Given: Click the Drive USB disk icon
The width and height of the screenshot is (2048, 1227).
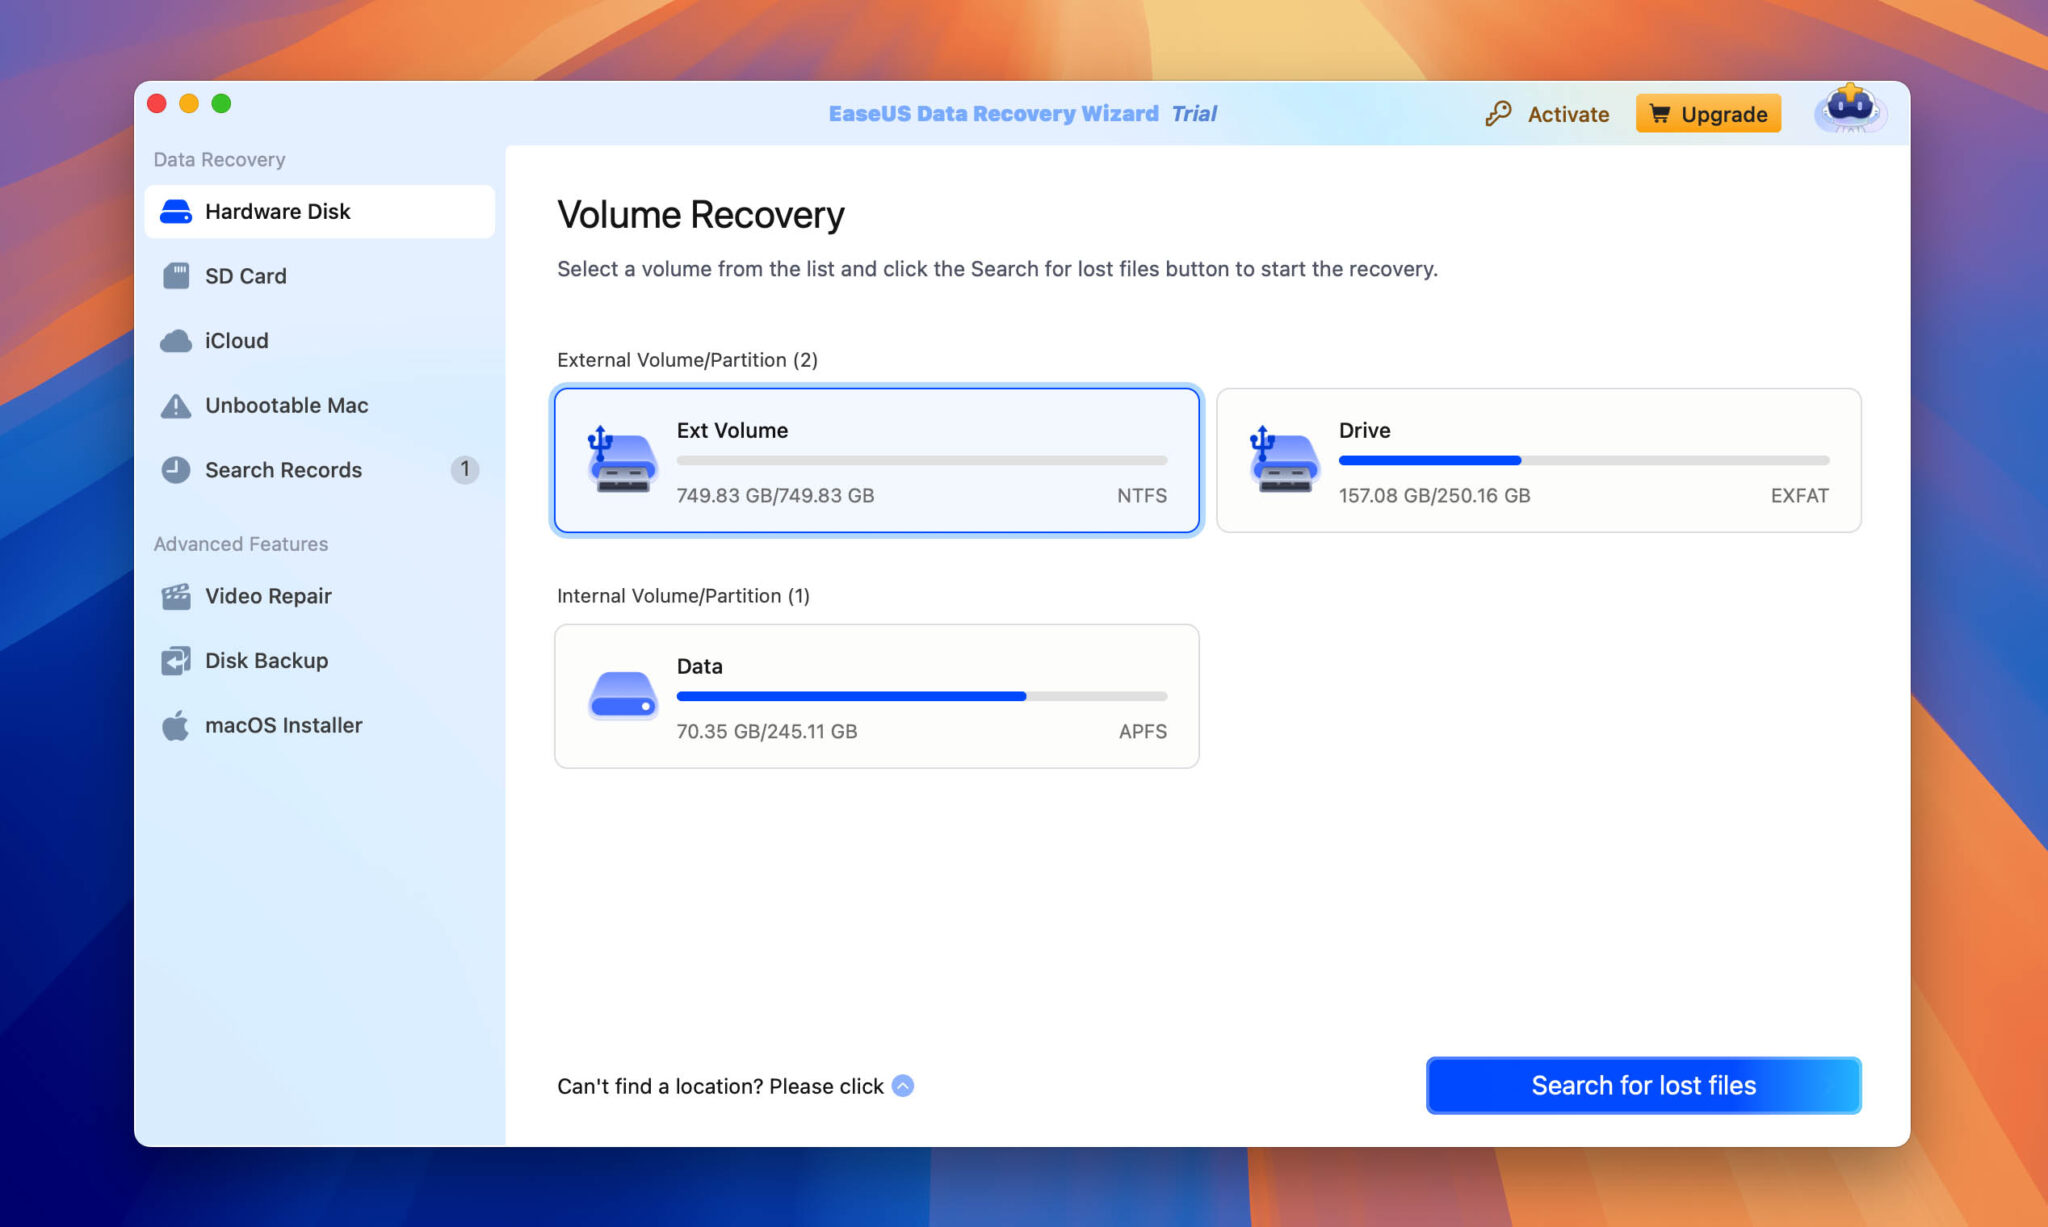Looking at the screenshot, I should click(x=1283, y=461).
